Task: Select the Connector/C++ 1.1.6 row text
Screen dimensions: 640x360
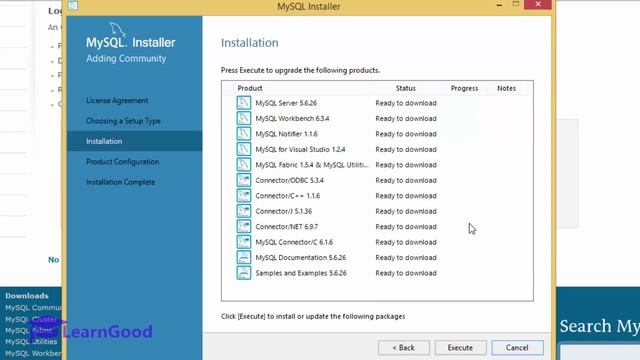Action: 288,196
